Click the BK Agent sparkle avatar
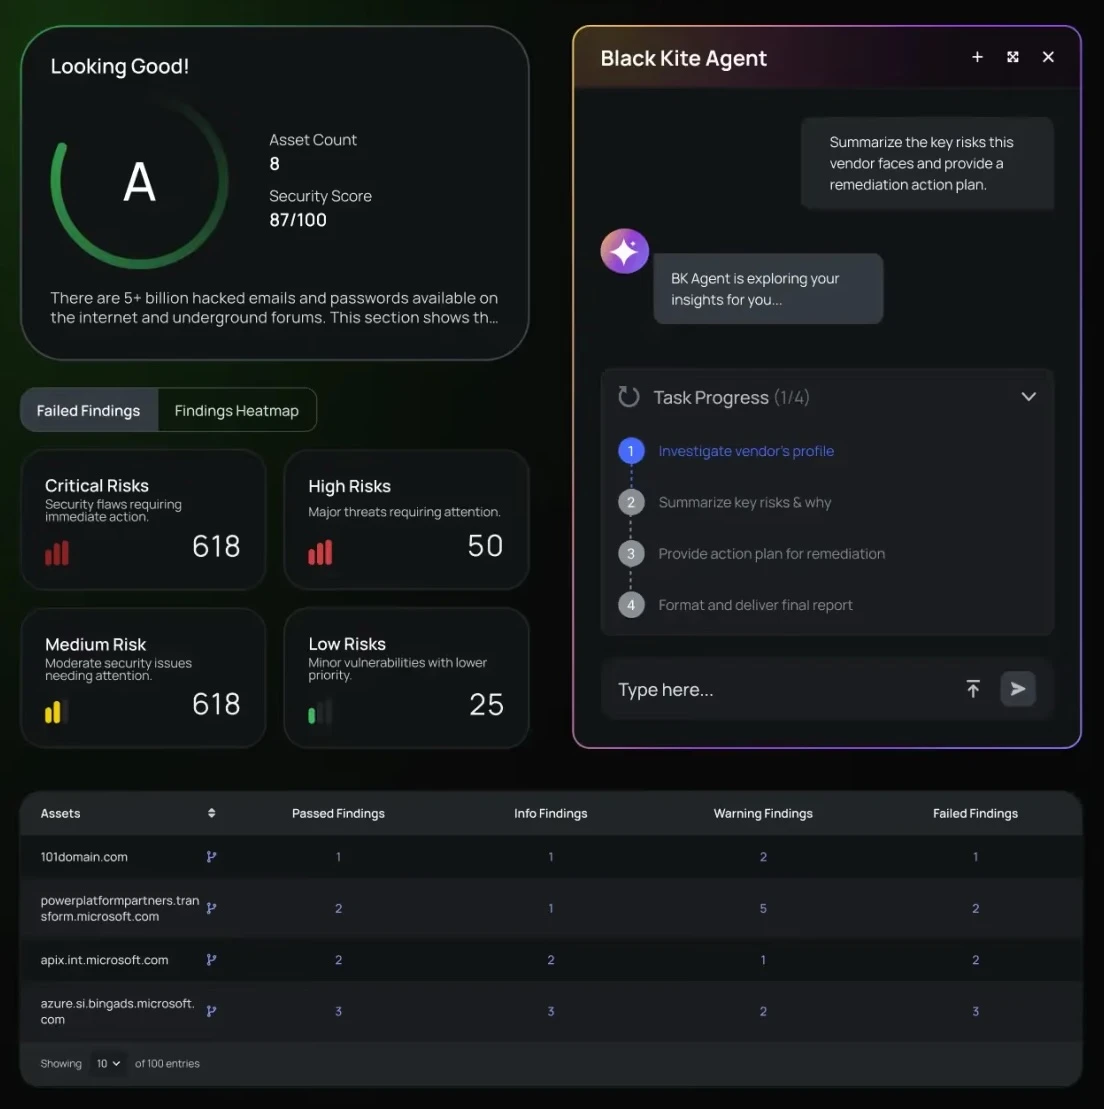The width and height of the screenshot is (1104, 1109). (x=624, y=251)
